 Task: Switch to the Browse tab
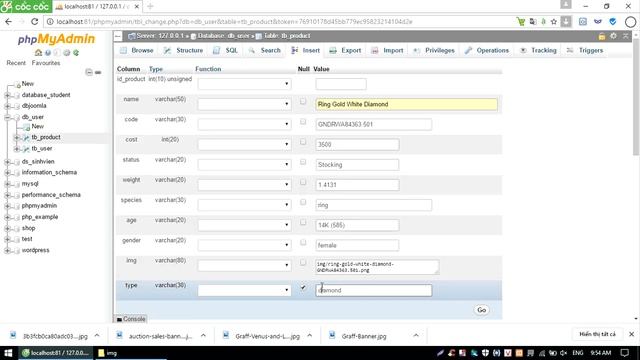[x=137, y=50]
